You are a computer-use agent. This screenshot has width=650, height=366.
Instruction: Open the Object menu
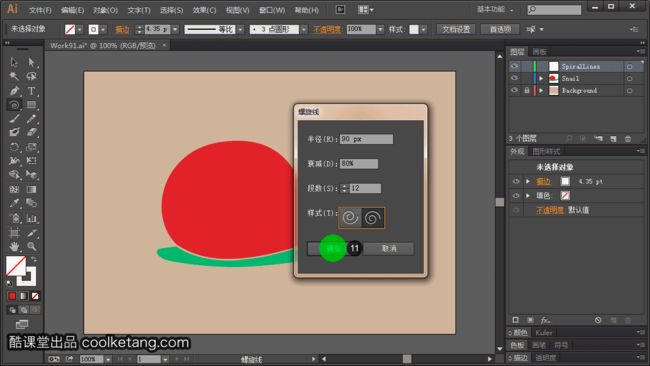105,10
